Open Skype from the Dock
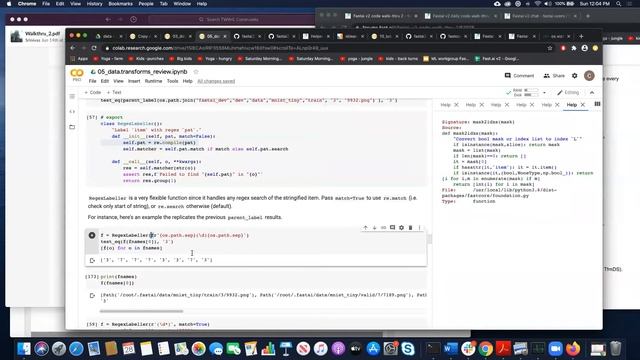The width and height of the screenshot is (640, 360). (408, 349)
